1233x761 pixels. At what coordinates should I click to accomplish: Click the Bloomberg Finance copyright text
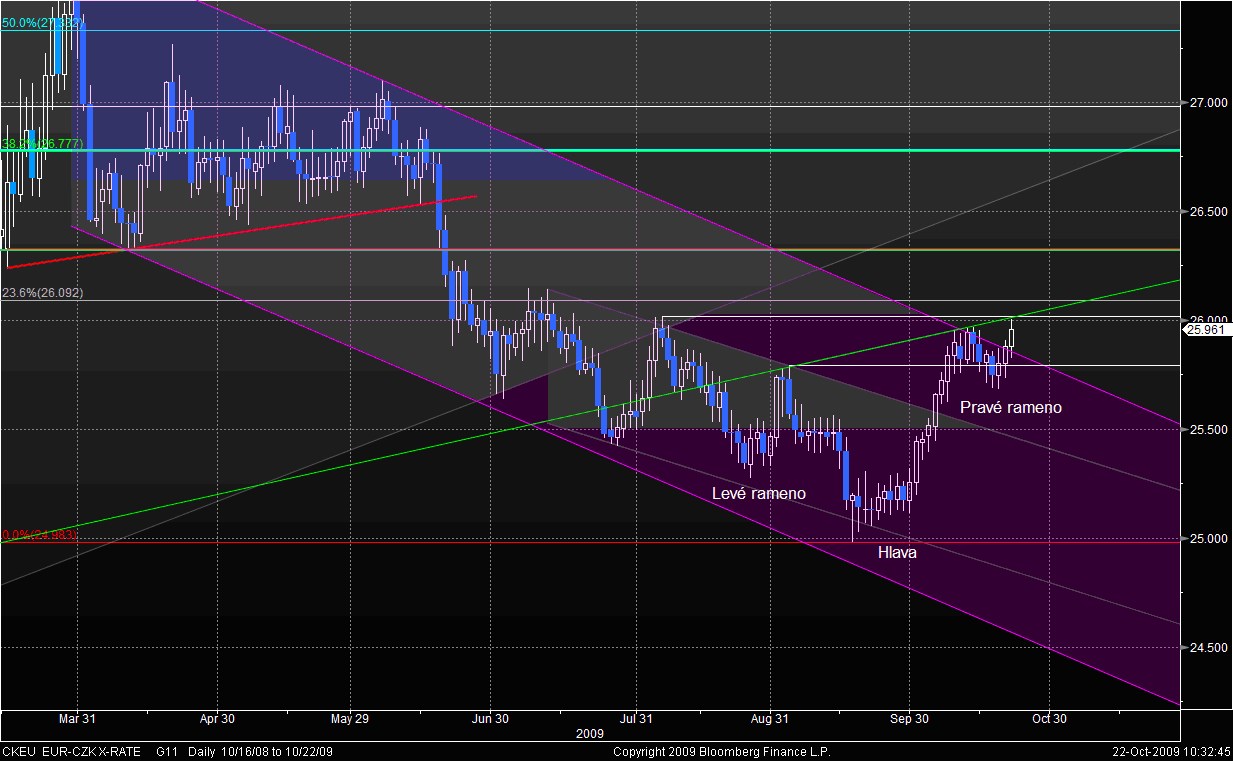721,751
